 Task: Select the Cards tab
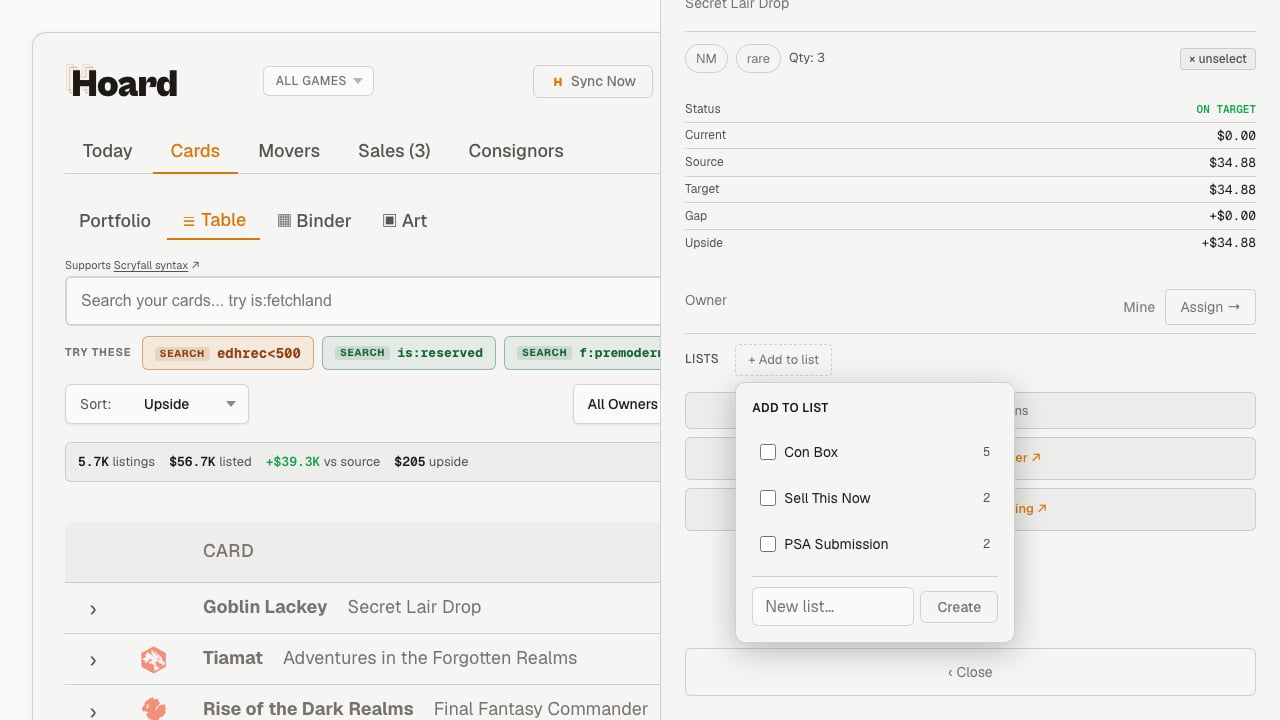point(195,151)
